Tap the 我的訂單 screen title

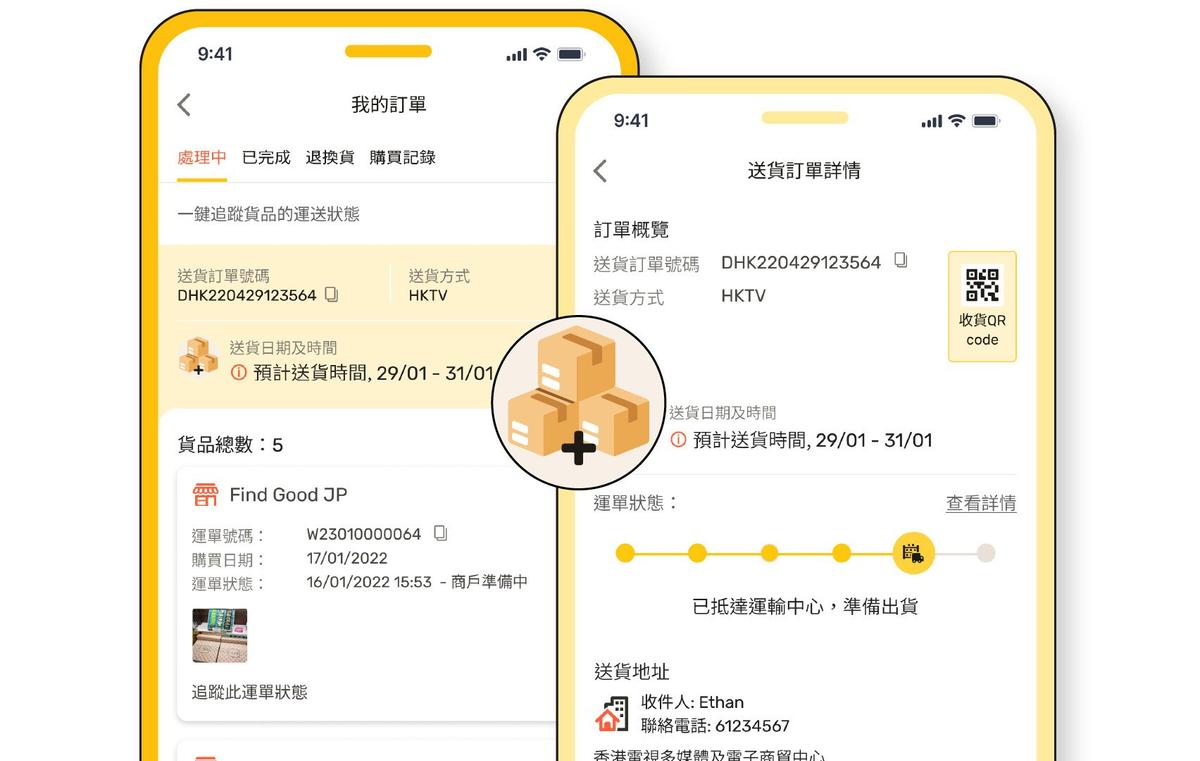(x=389, y=105)
